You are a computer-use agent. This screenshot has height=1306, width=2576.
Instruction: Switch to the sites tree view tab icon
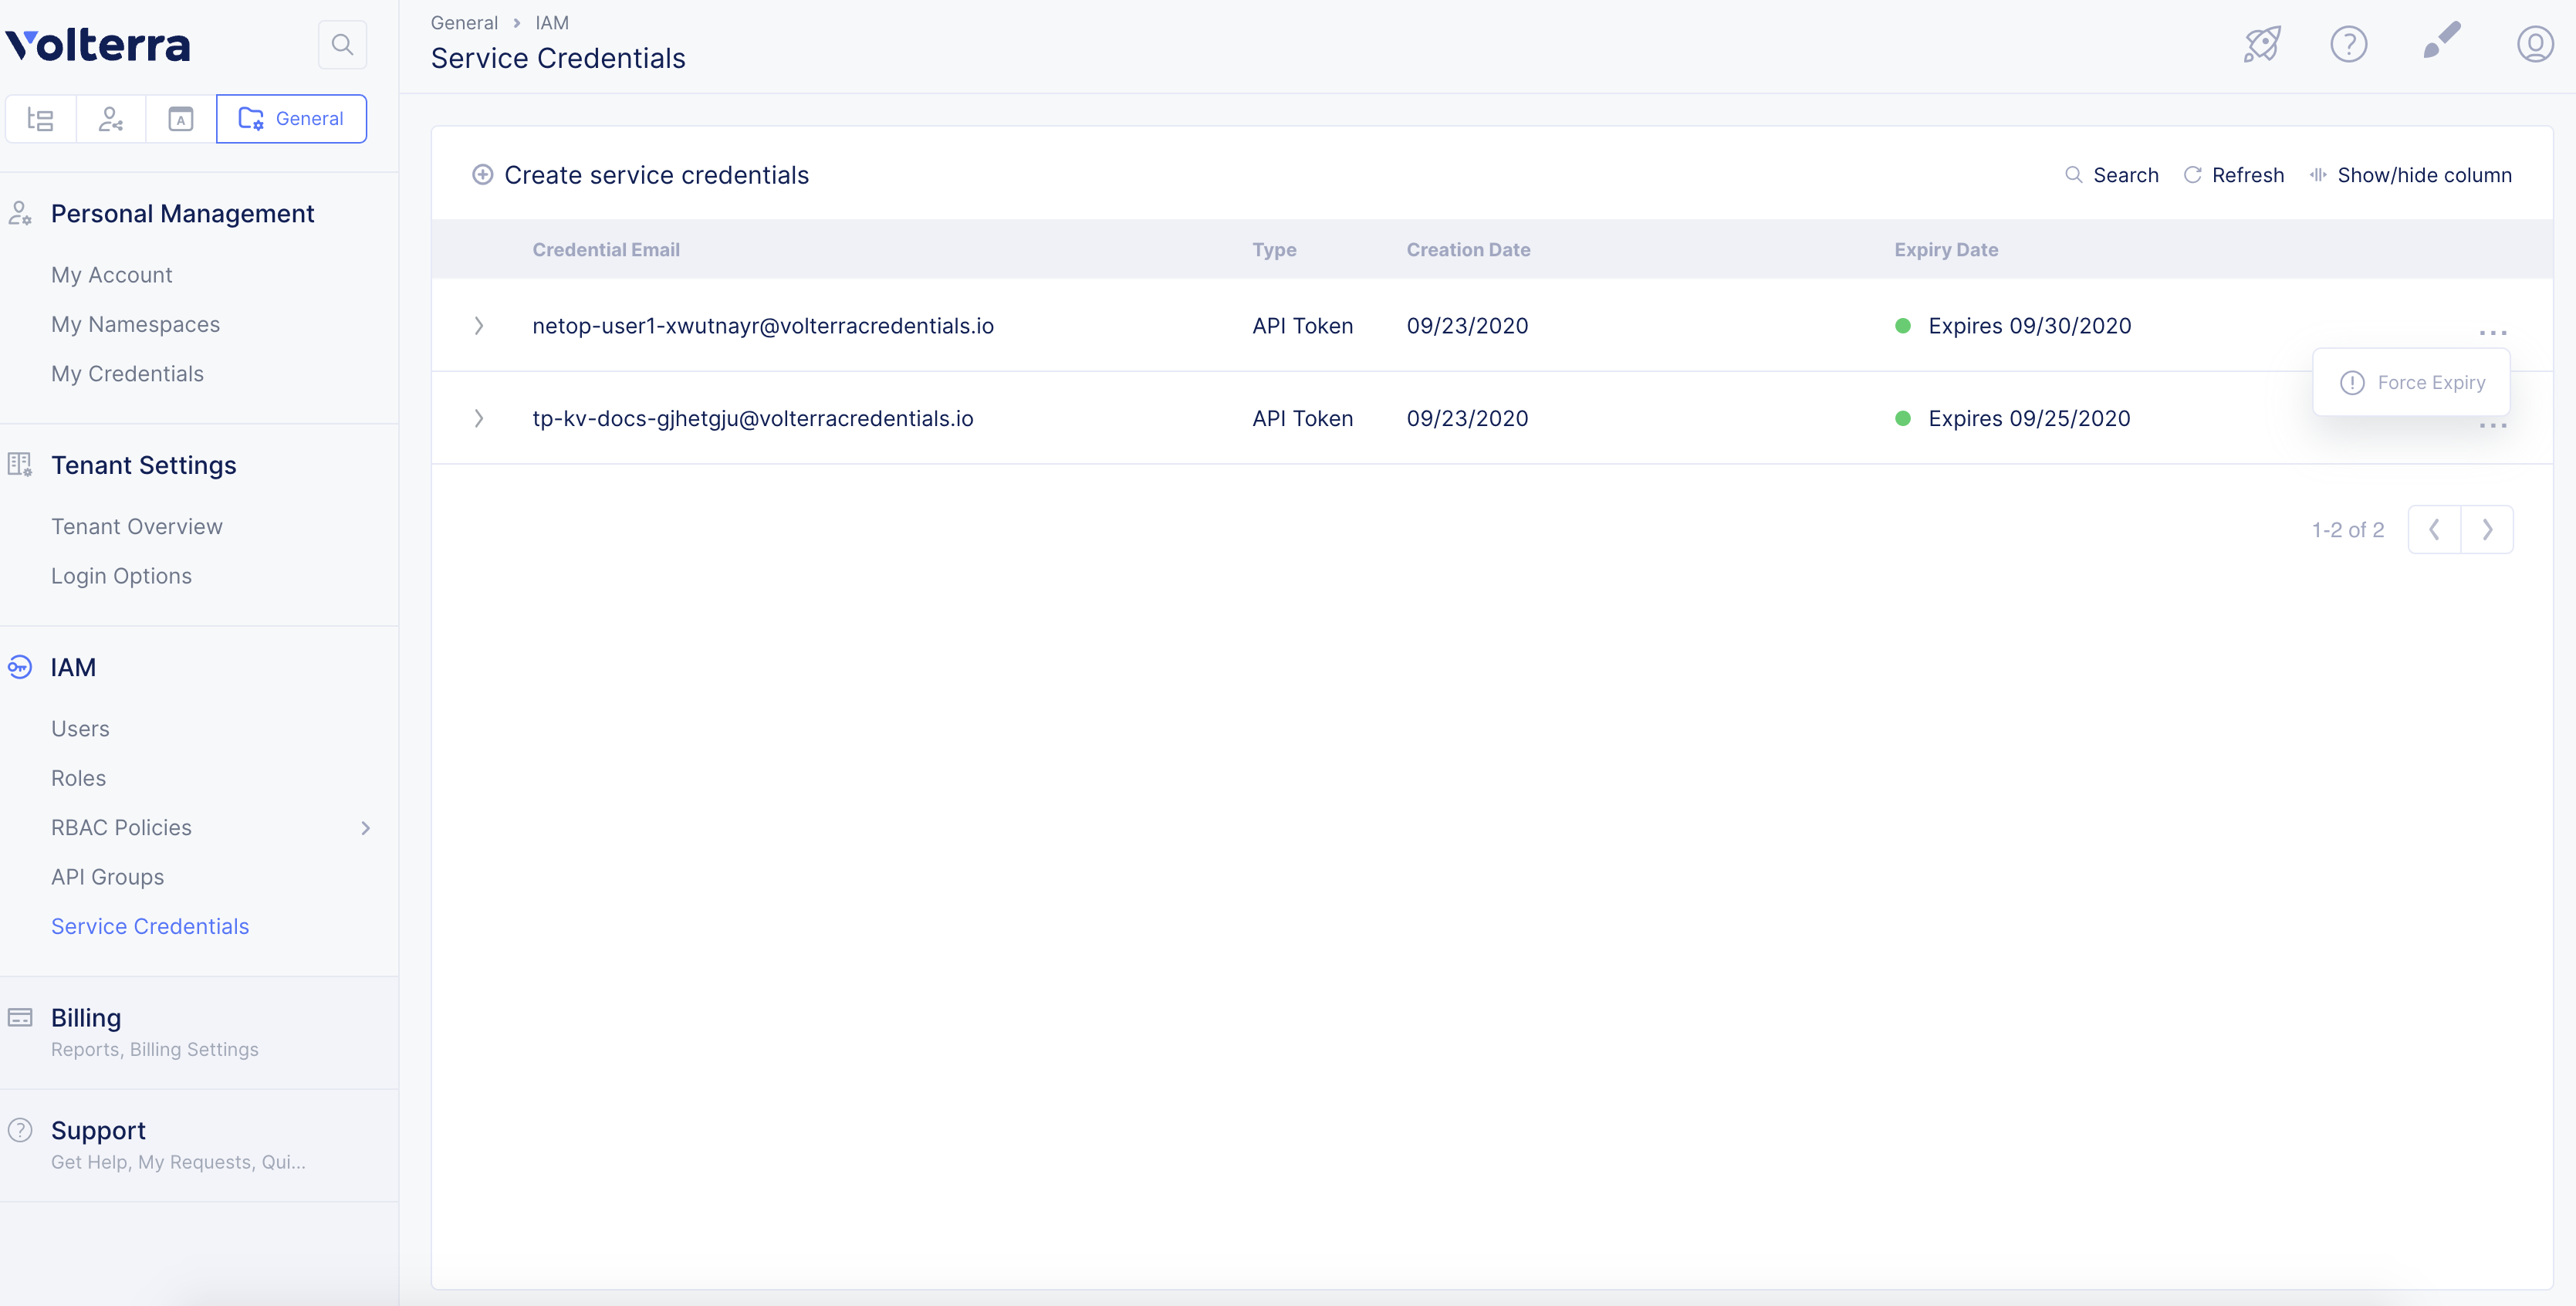click(x=41, y=119)
